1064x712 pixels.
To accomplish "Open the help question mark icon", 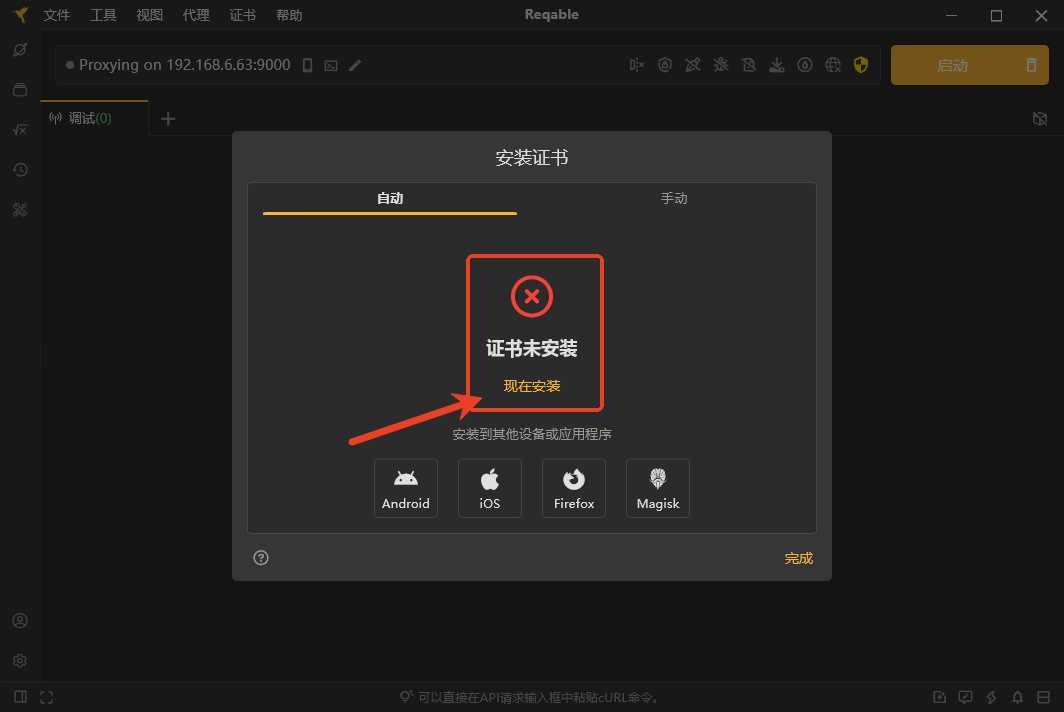I will (261, 558).
